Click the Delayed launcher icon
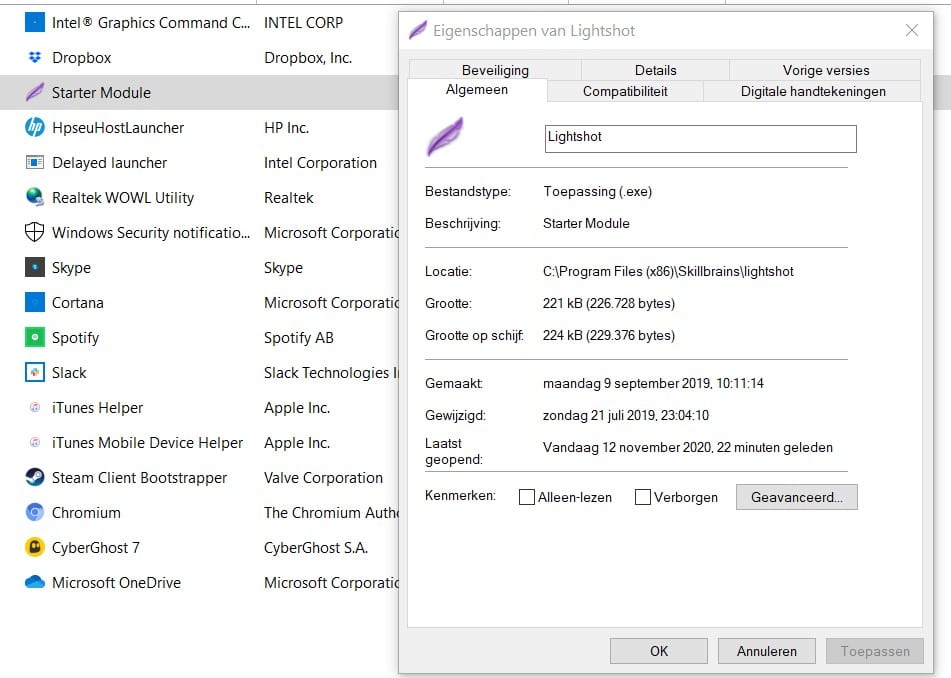 pyautogui.click(x=35, y=163)
